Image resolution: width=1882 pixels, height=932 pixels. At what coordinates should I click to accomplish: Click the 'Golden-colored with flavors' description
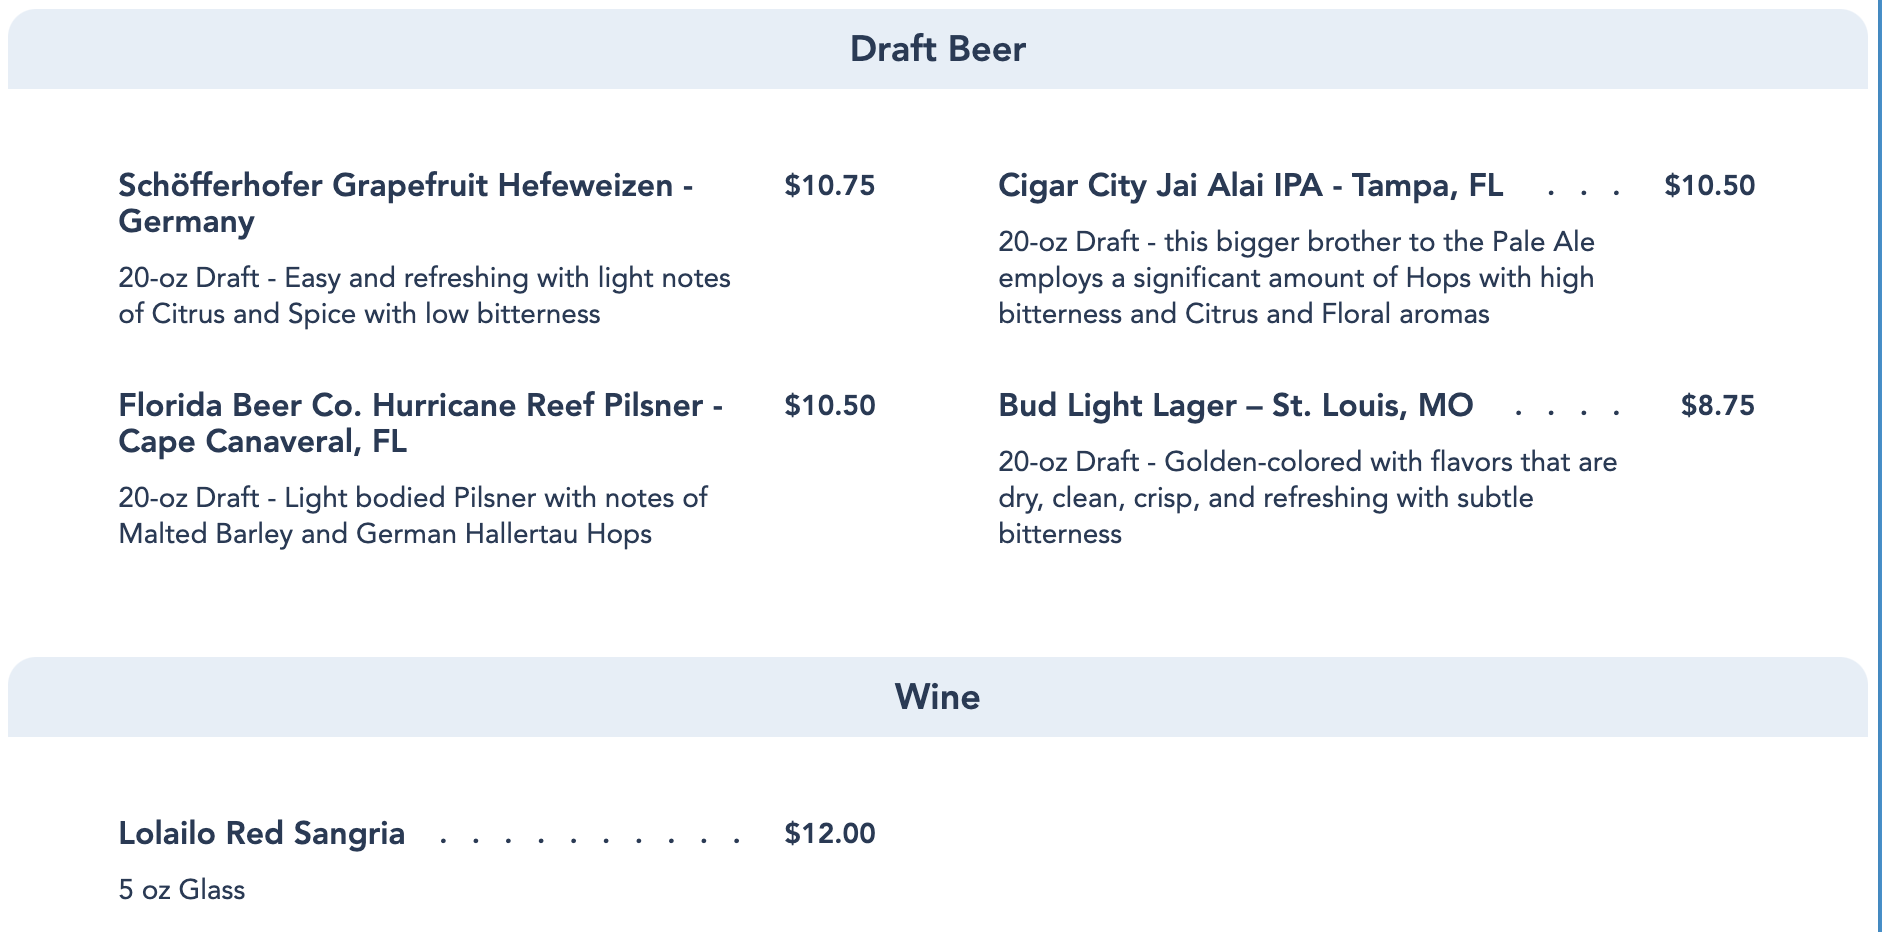coord(1307,498)
